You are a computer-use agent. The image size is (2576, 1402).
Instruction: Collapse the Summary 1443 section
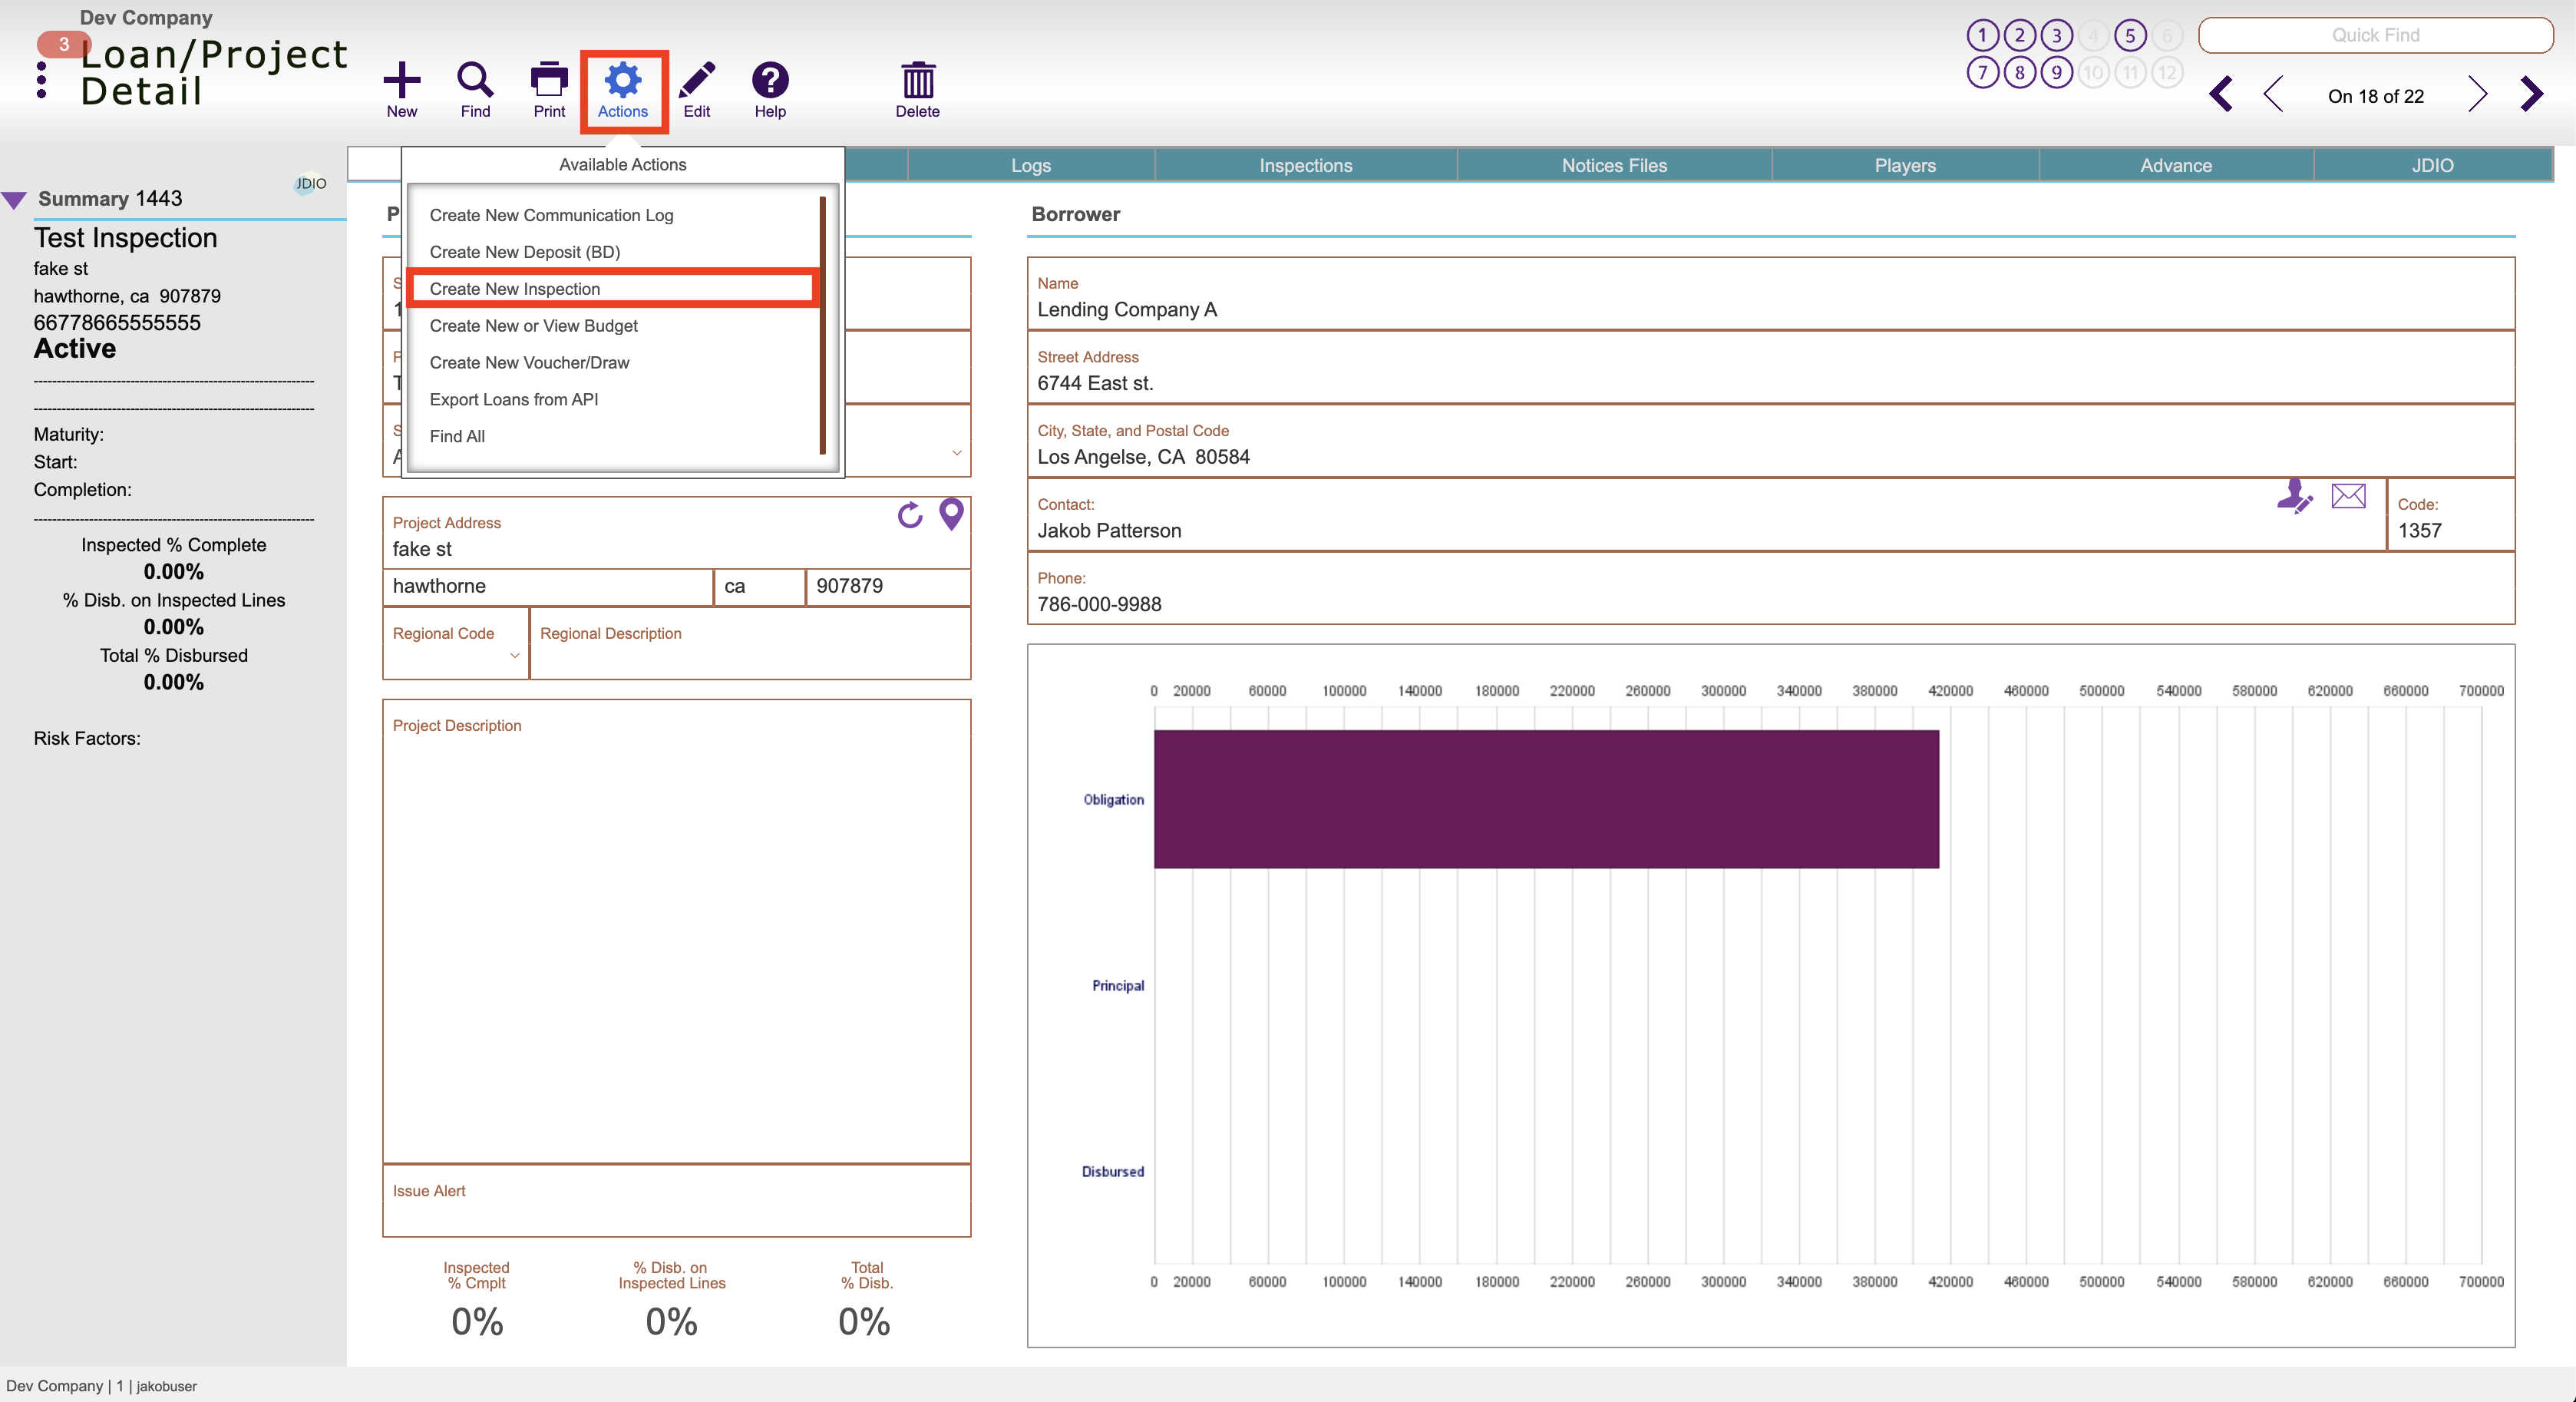pyautogui.click(x=14, y=198)
